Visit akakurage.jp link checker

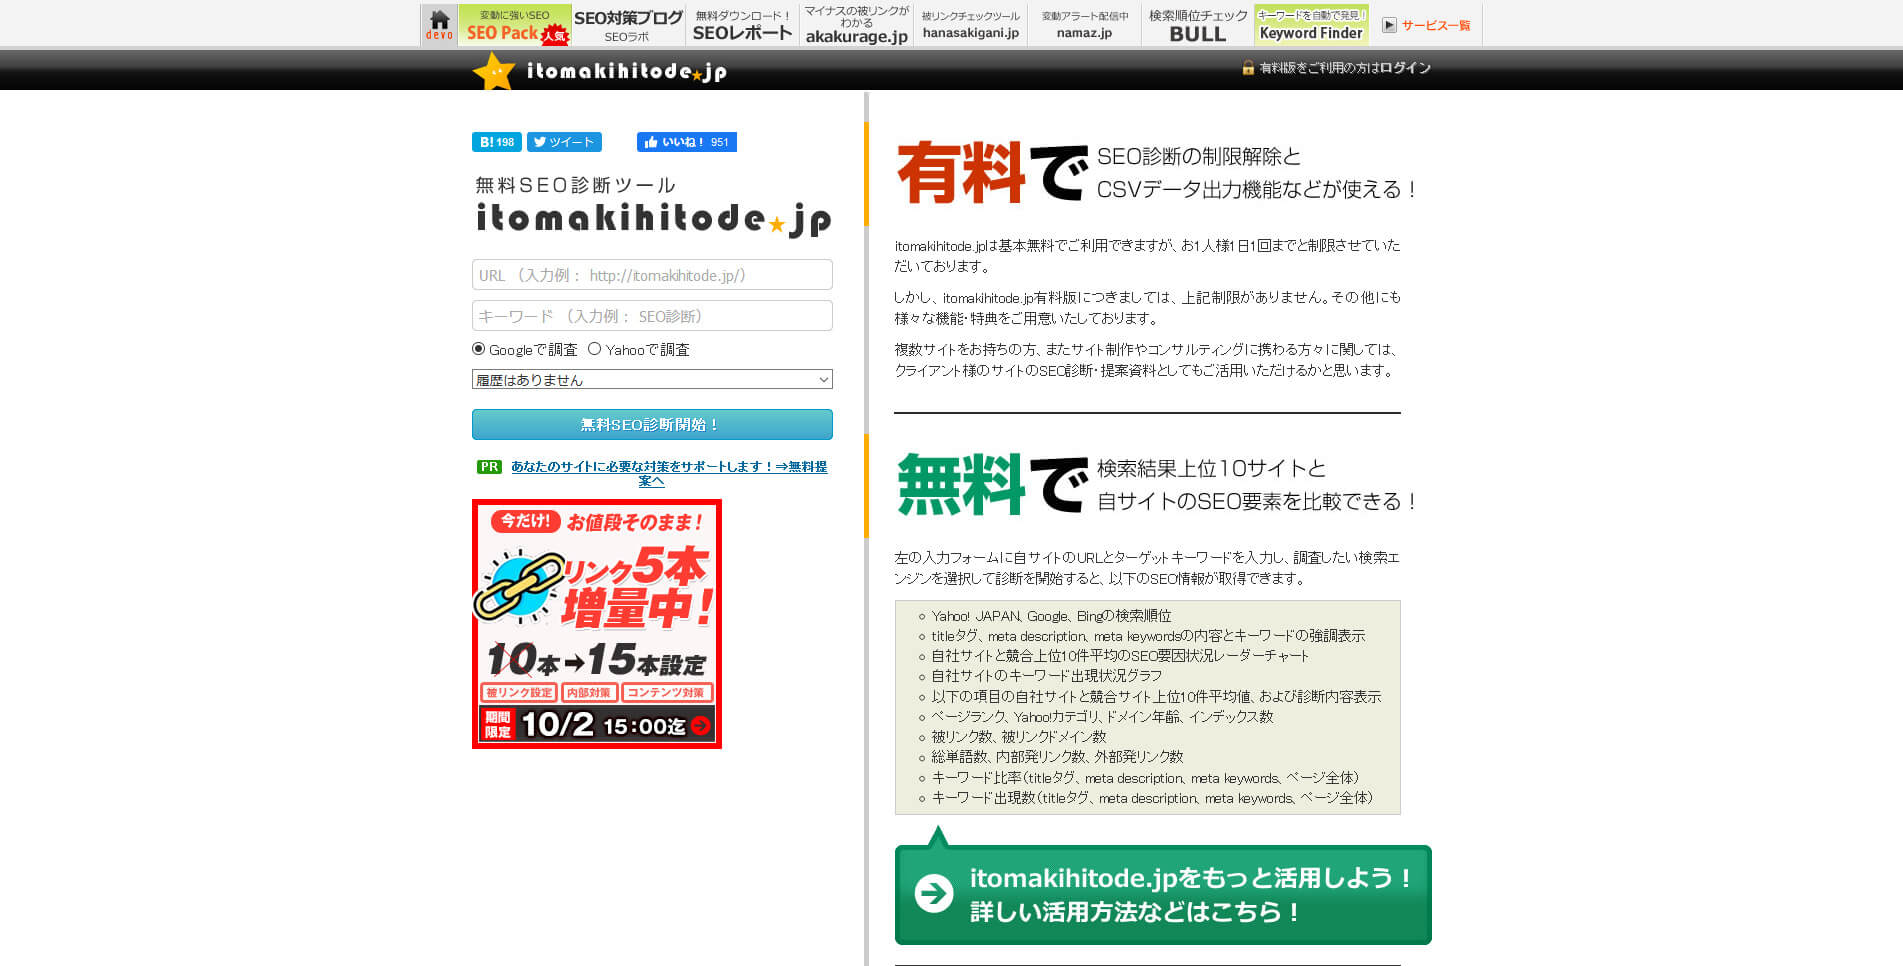856,25
